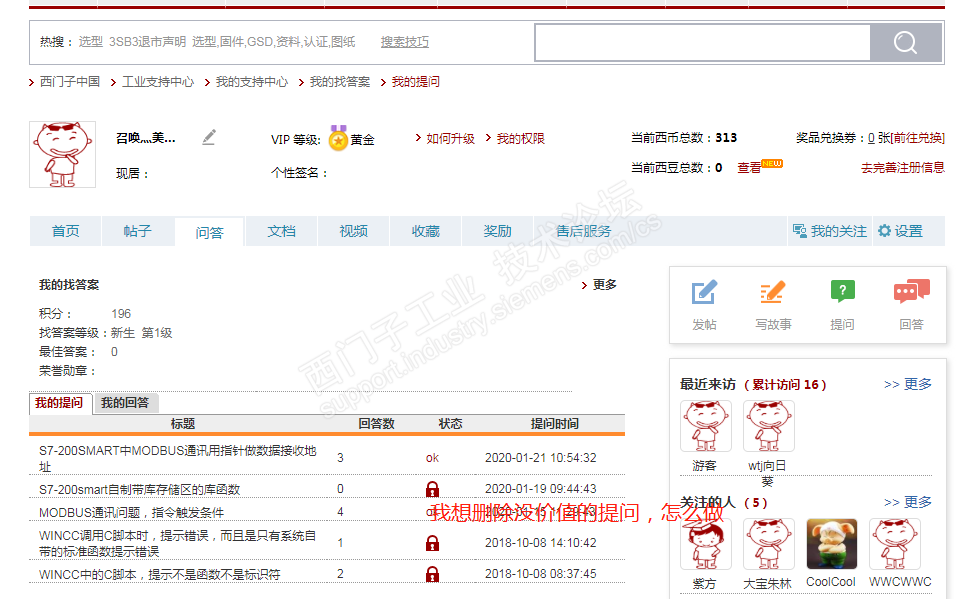Click the 提问时间 column header

554,424
